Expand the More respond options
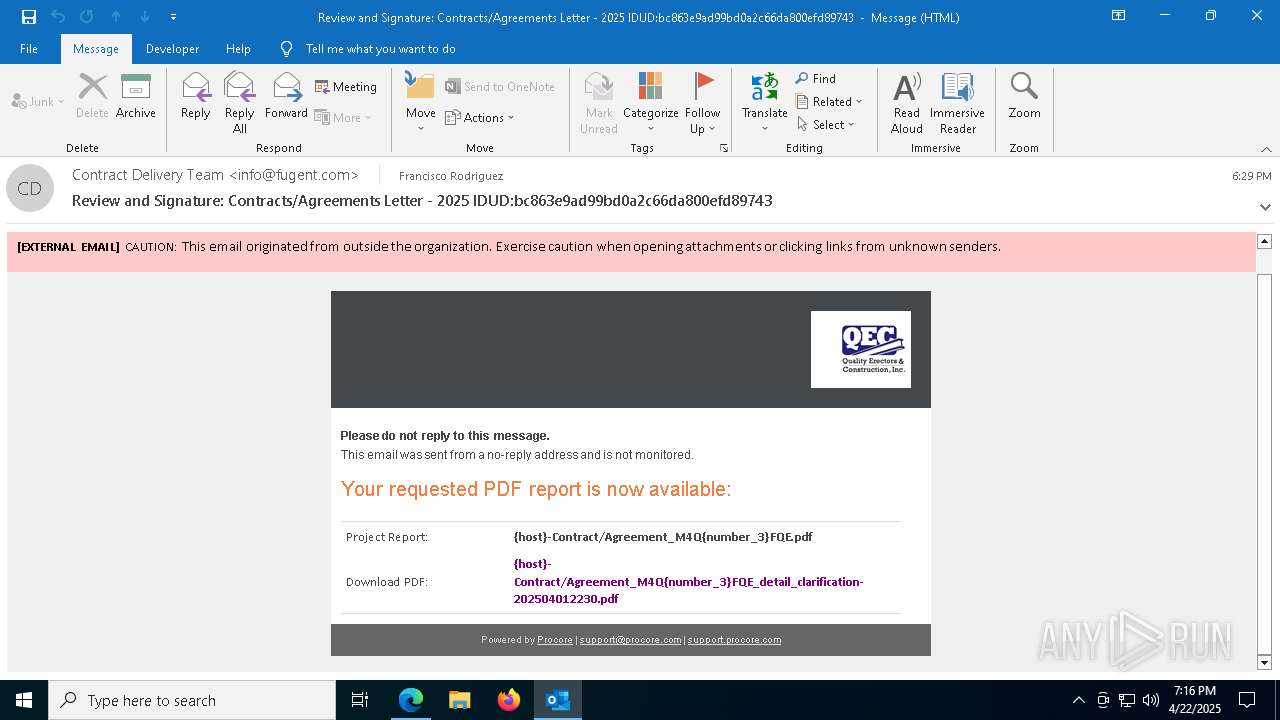 click(x=343, y=117)
